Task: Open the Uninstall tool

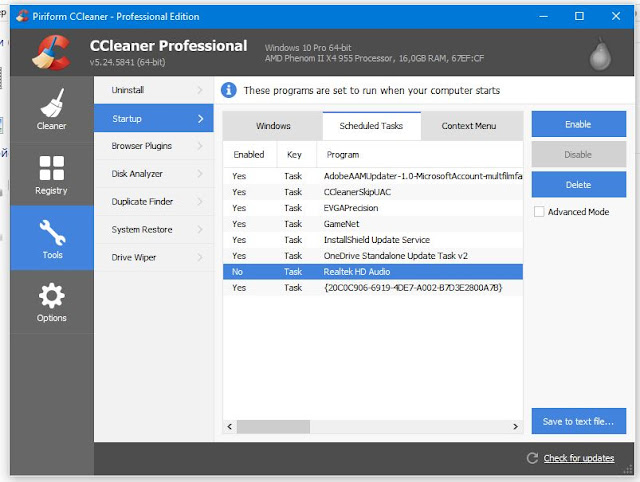Action: pyautogui.click(x=153, y=90)
